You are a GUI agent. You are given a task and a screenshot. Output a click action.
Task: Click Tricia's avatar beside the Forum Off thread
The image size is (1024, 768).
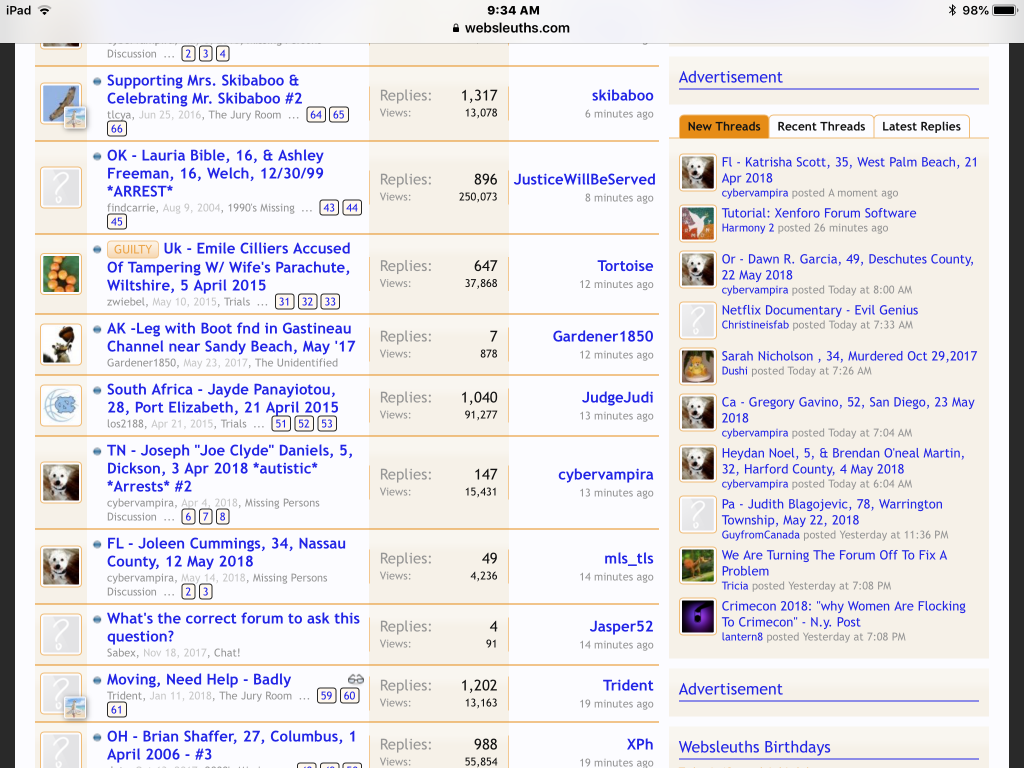coord(697,565)
